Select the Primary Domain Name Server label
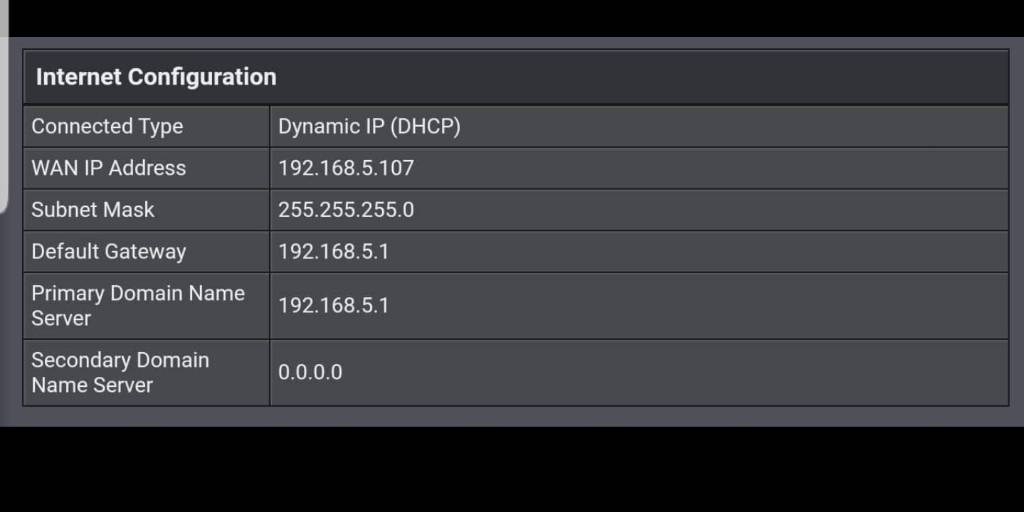Image resolution: width=1024 pixels, height=512 pixels. [x=138, y=306]
